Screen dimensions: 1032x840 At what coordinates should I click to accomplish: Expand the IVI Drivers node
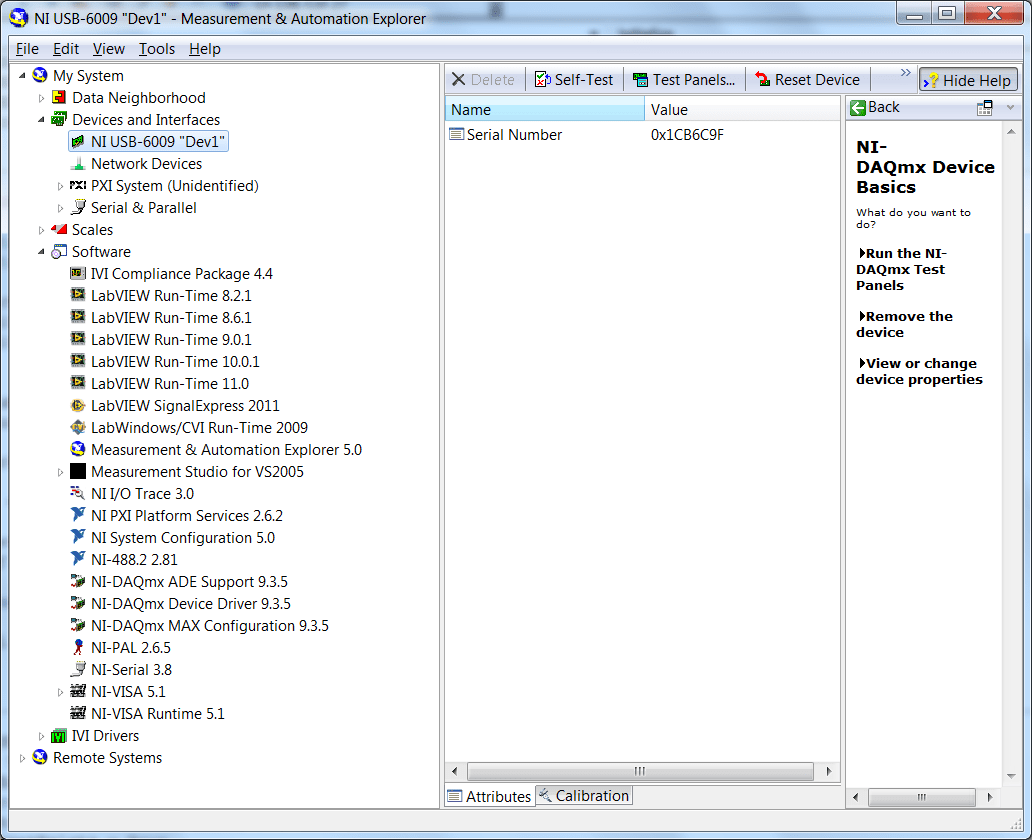point(41,736)
